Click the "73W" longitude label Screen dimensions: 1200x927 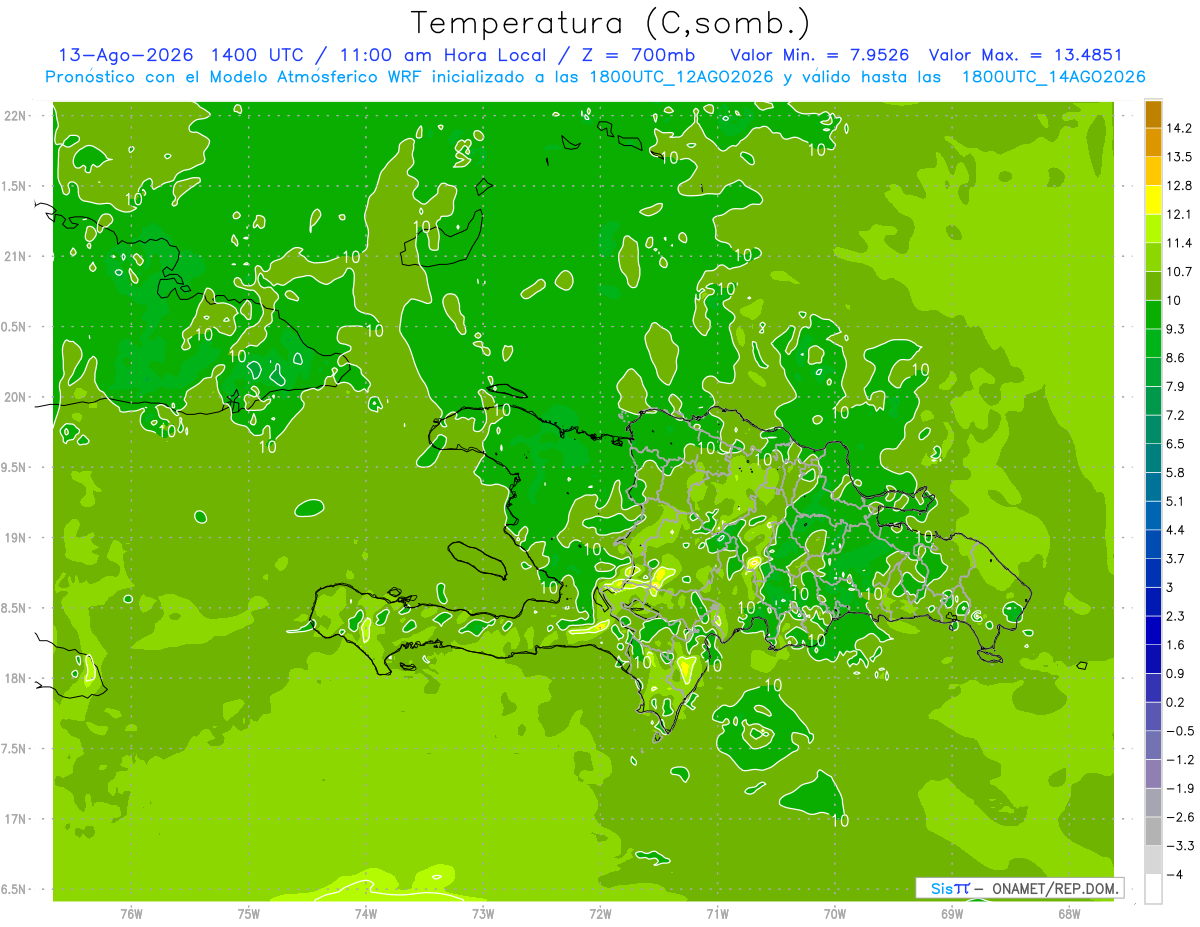483,914
